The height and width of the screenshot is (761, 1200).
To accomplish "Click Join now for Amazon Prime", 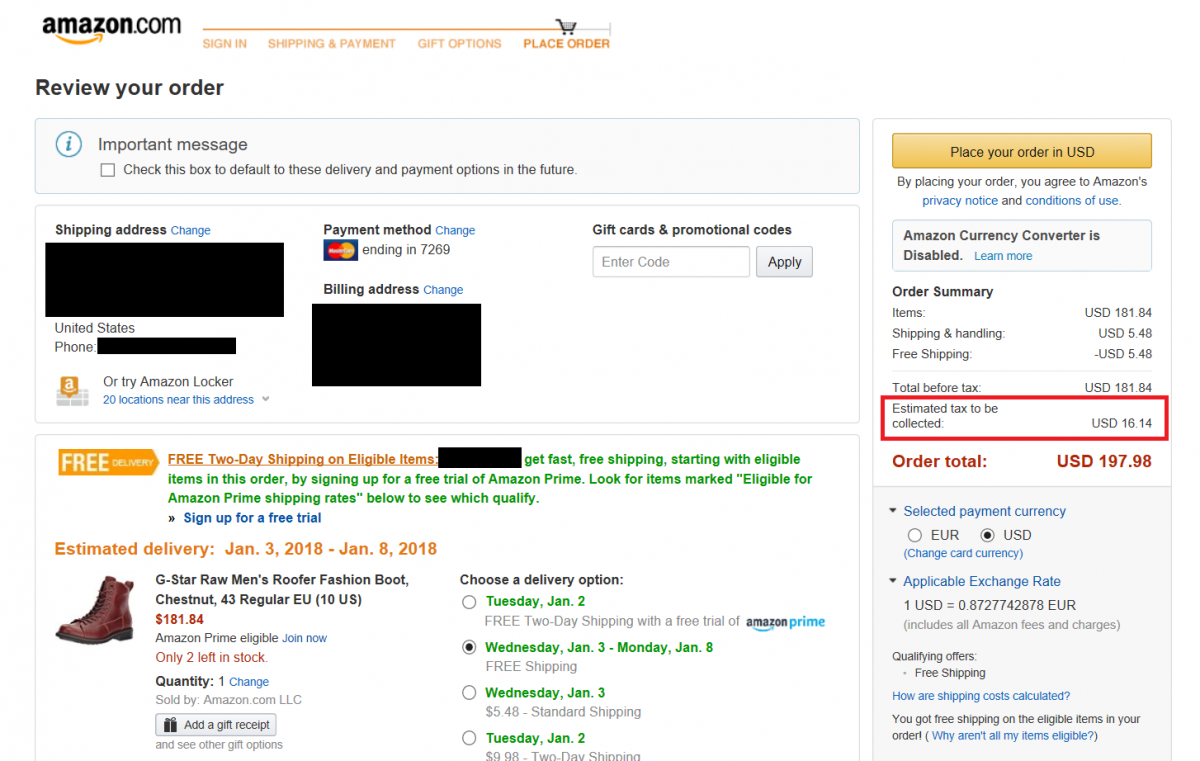I will (x=304, y=638).
